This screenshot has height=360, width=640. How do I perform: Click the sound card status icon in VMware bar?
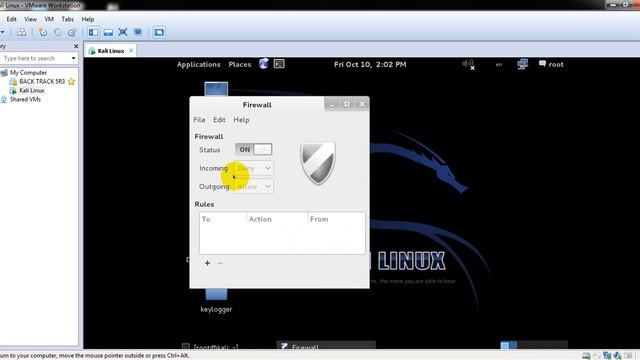tap(618, 356)
